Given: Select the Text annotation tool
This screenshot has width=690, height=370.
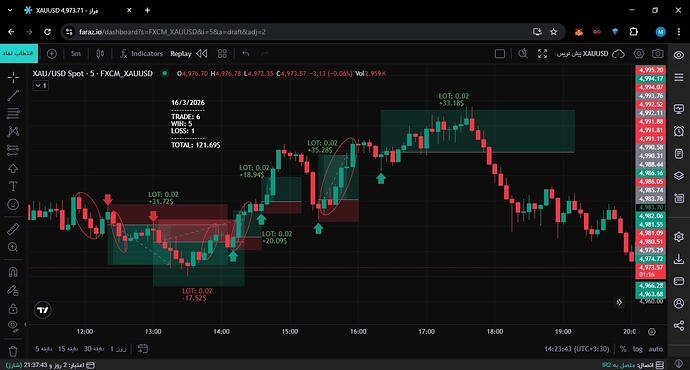Looking at the screenshot, I should [13, 186].
